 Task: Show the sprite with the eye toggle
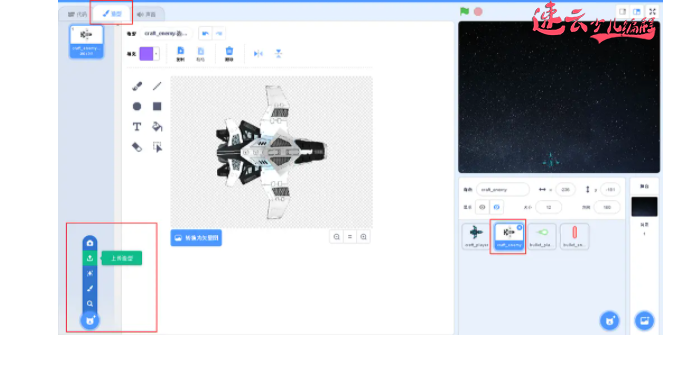482,207
